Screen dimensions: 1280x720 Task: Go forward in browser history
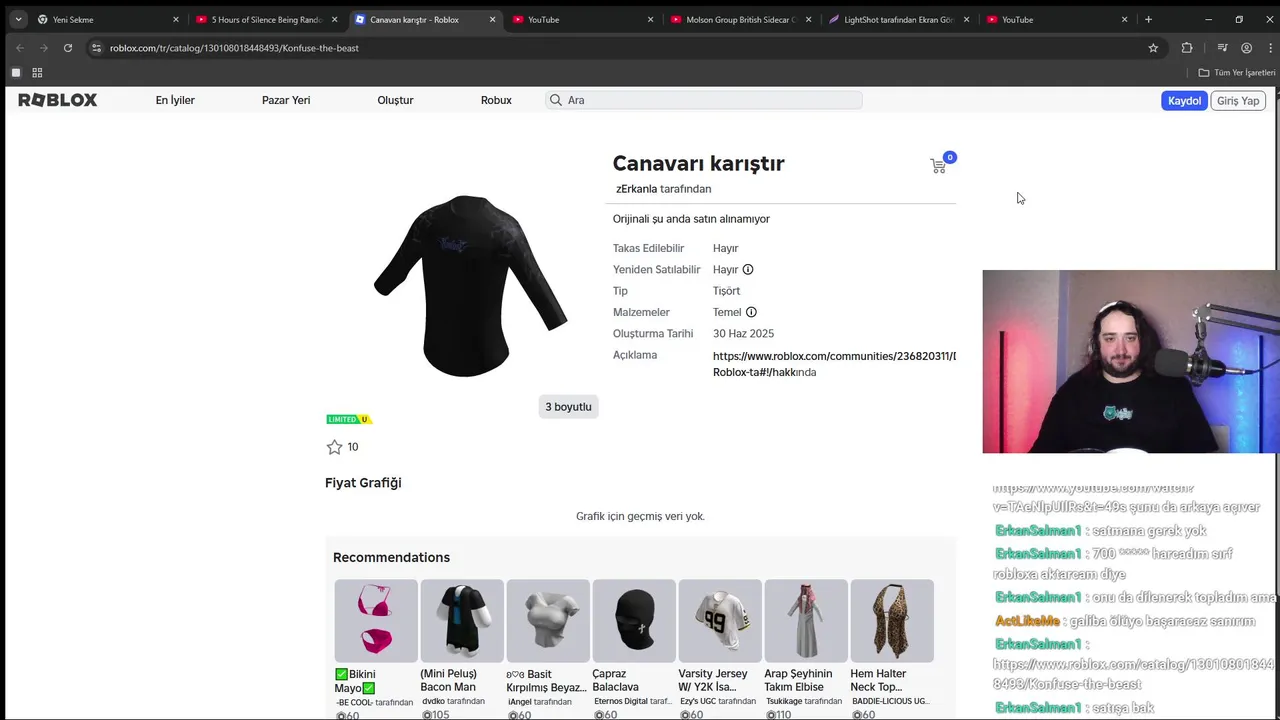pos(44,48)
